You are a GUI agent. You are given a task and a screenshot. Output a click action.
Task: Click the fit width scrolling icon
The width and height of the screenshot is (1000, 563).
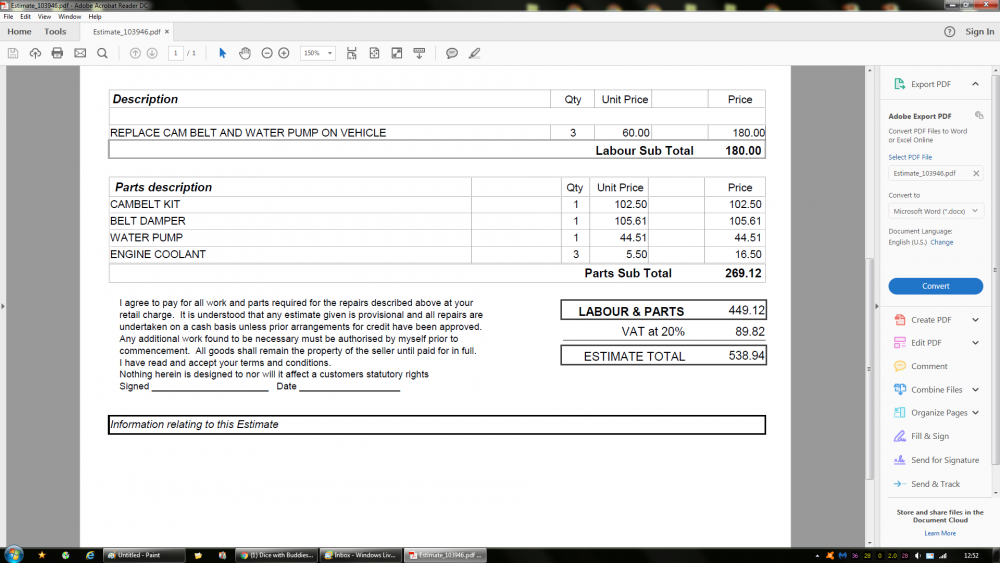351,54
